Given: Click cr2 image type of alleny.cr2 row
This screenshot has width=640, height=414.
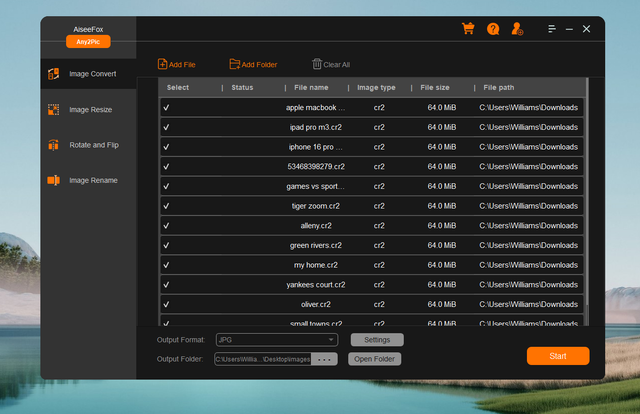Looking at the screenshot, I should pos(379,226).
